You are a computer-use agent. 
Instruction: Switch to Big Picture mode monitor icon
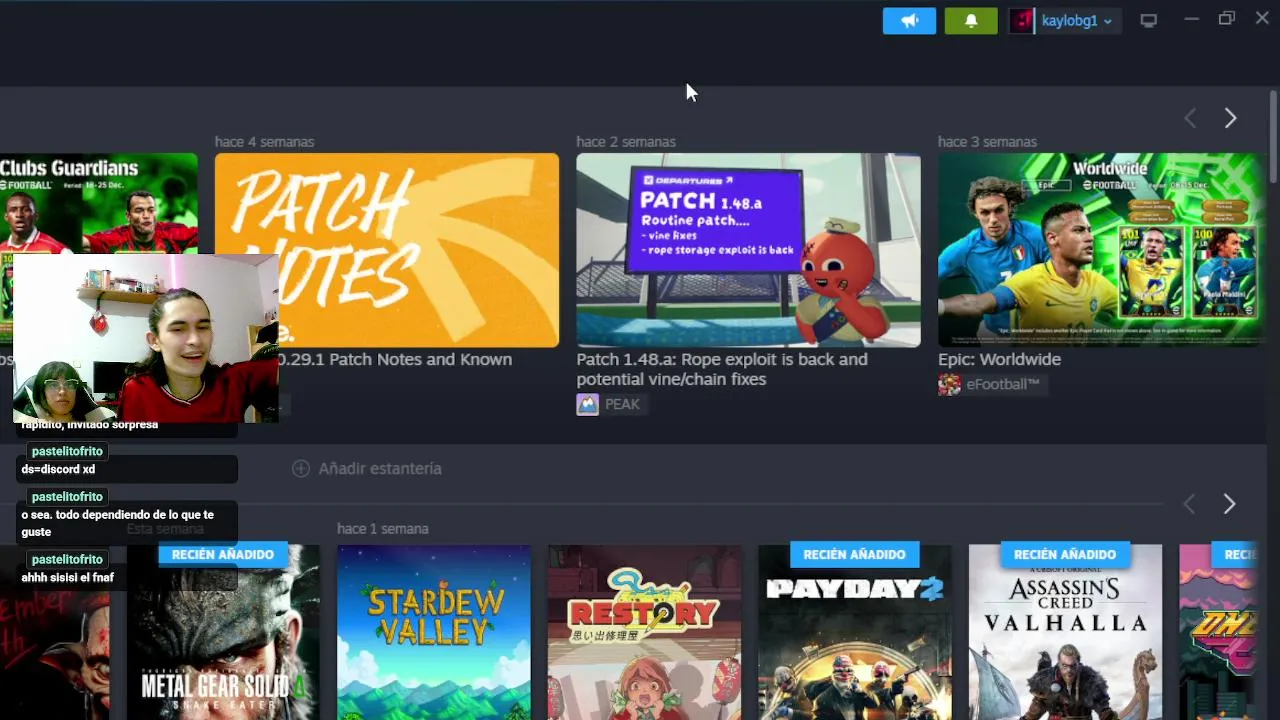click(1149, 21)
